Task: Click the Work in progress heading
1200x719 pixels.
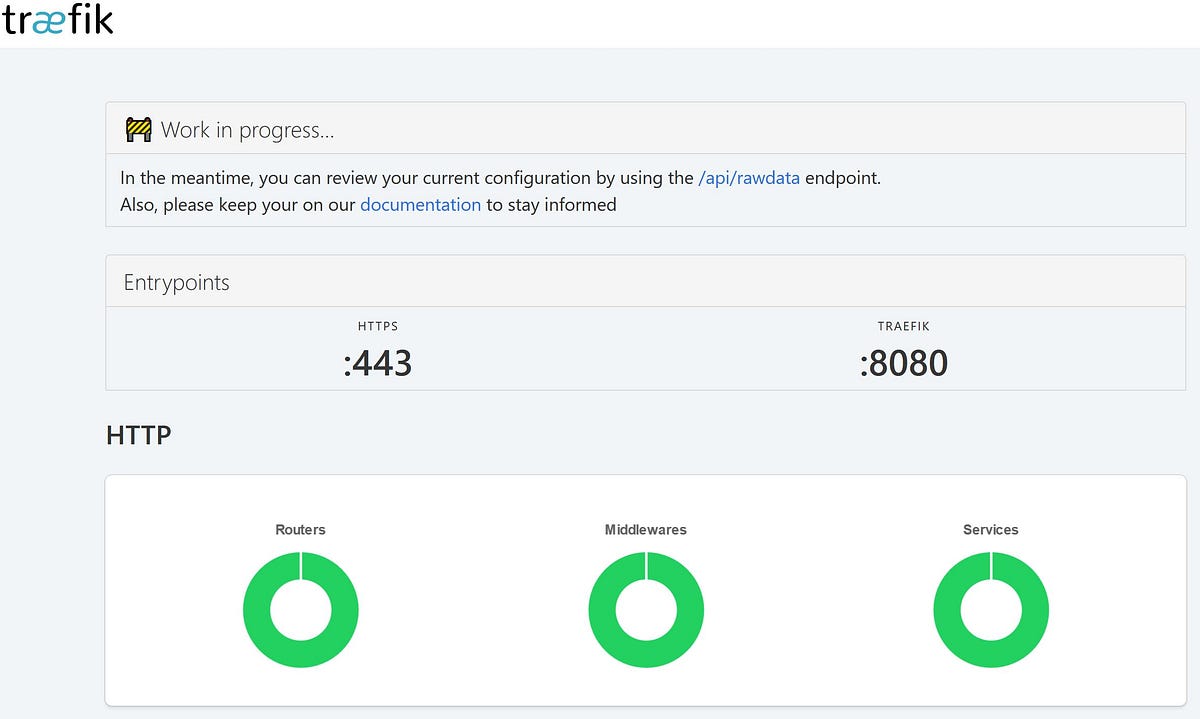Action: point(247,130)
